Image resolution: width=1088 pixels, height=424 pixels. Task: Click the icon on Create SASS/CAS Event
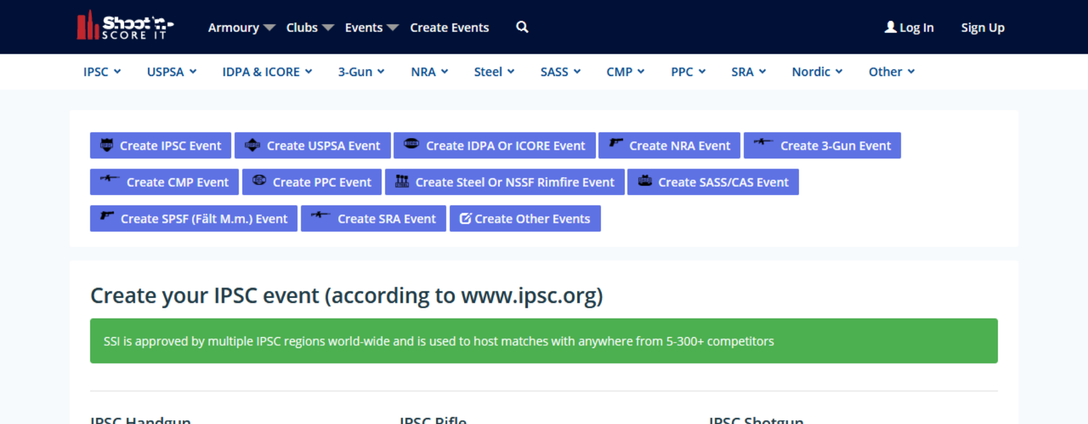[645, 181]
